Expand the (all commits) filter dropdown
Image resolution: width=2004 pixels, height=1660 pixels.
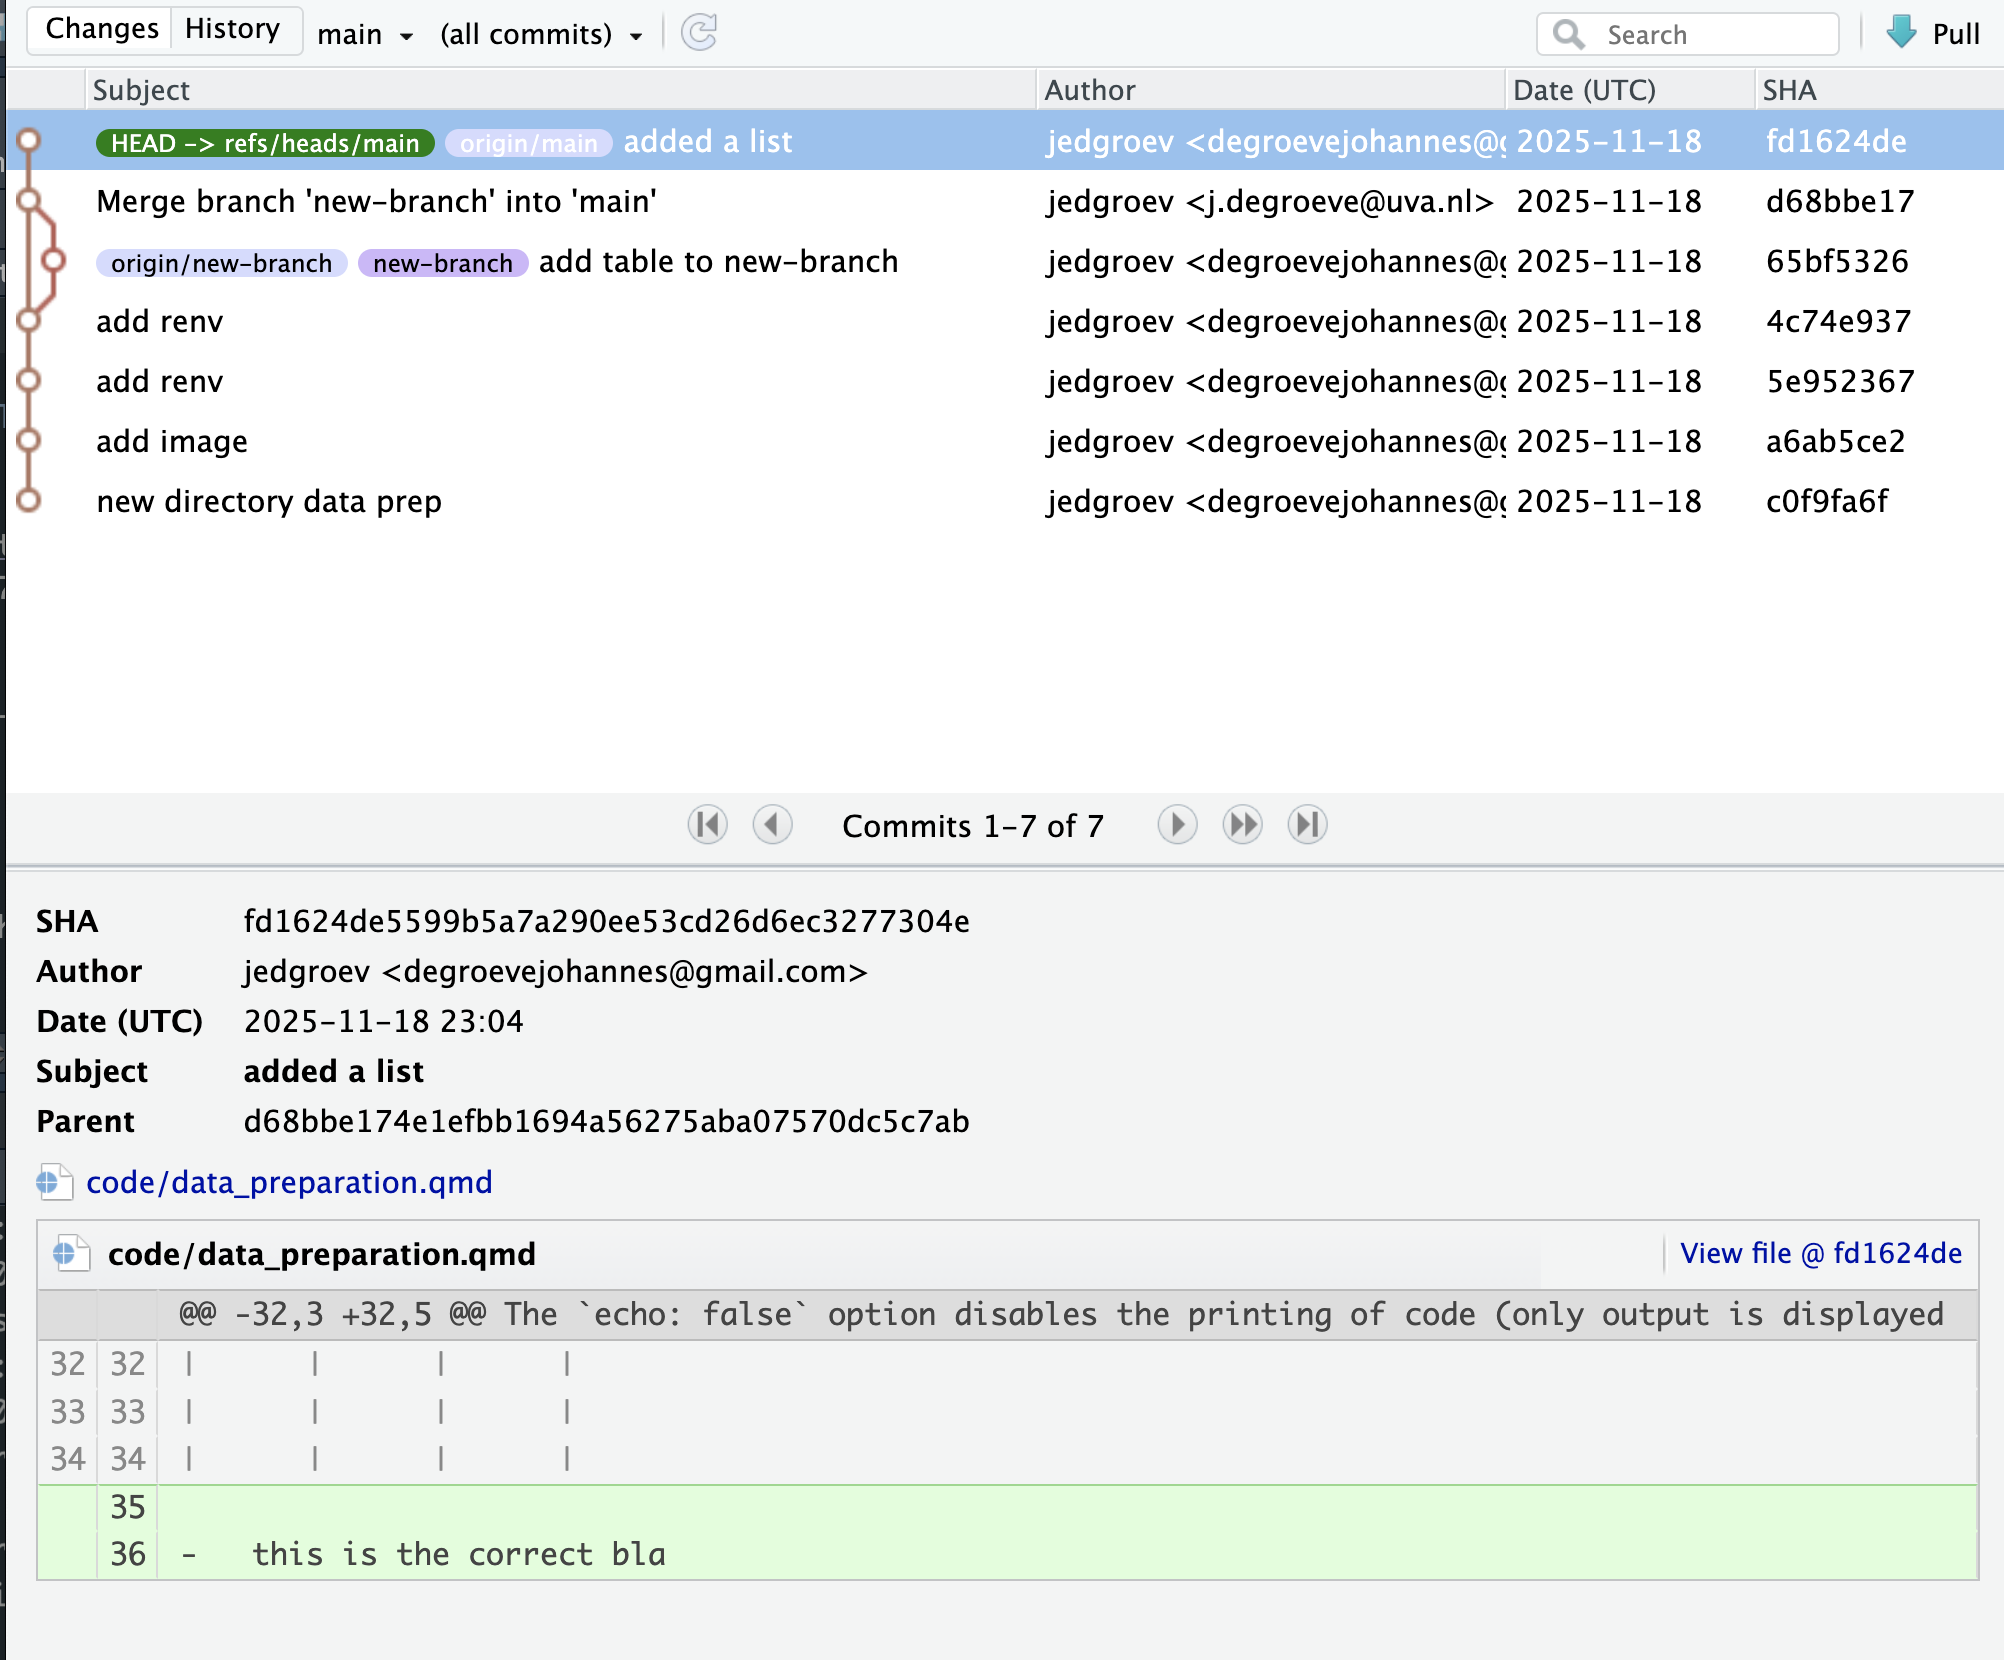(x=540, y=35)
